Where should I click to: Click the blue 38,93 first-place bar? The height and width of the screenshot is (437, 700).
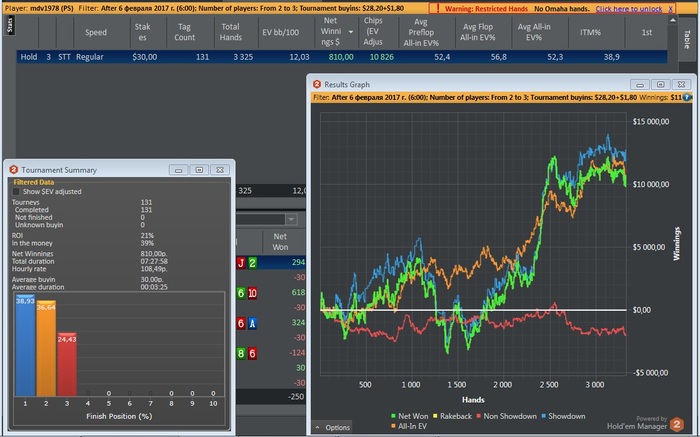click(x=25, y=345)
